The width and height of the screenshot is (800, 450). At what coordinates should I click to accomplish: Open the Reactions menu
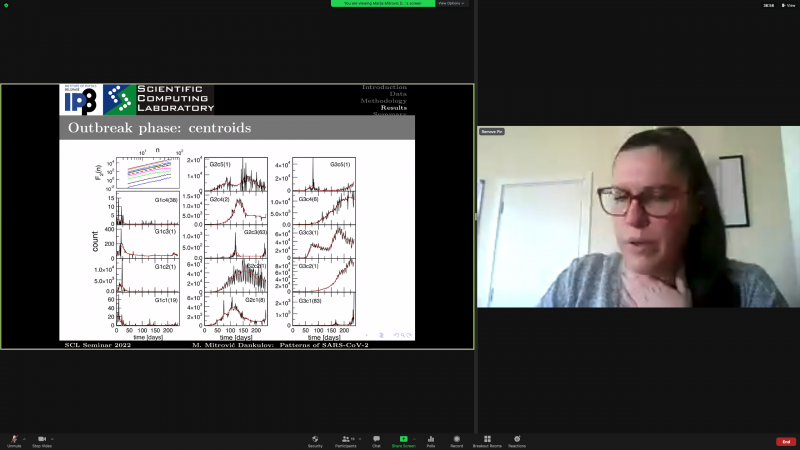pyautogui.click(x=517, y=441)
